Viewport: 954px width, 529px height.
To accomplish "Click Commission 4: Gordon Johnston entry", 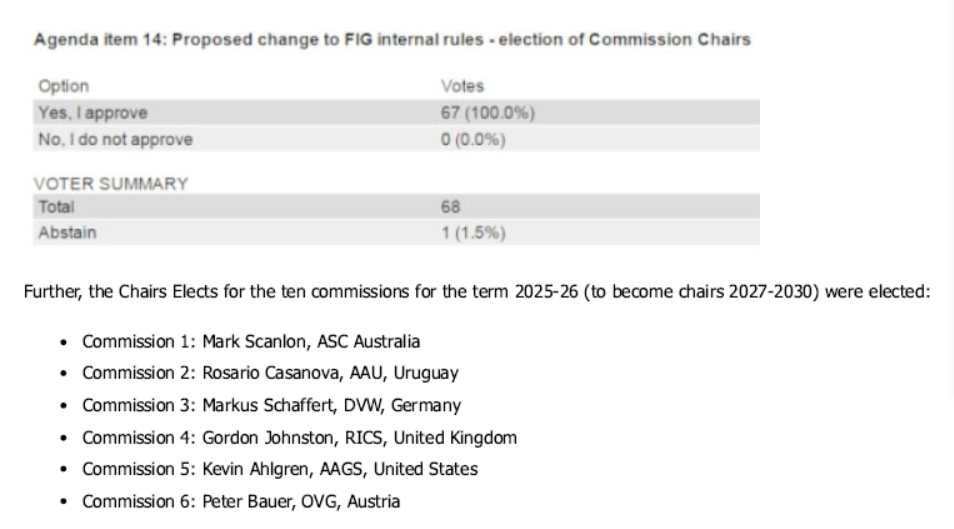I will 299,437.
